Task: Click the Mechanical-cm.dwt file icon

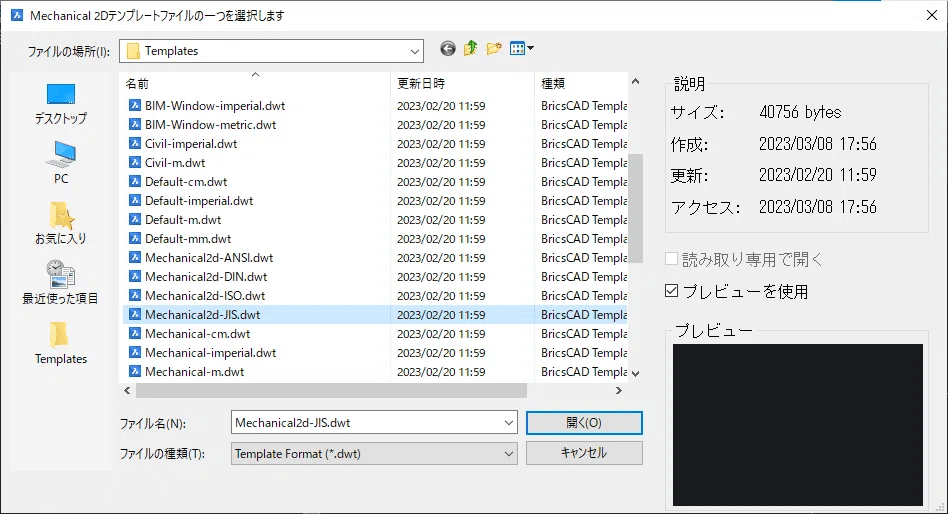Action: pos(135,333)
